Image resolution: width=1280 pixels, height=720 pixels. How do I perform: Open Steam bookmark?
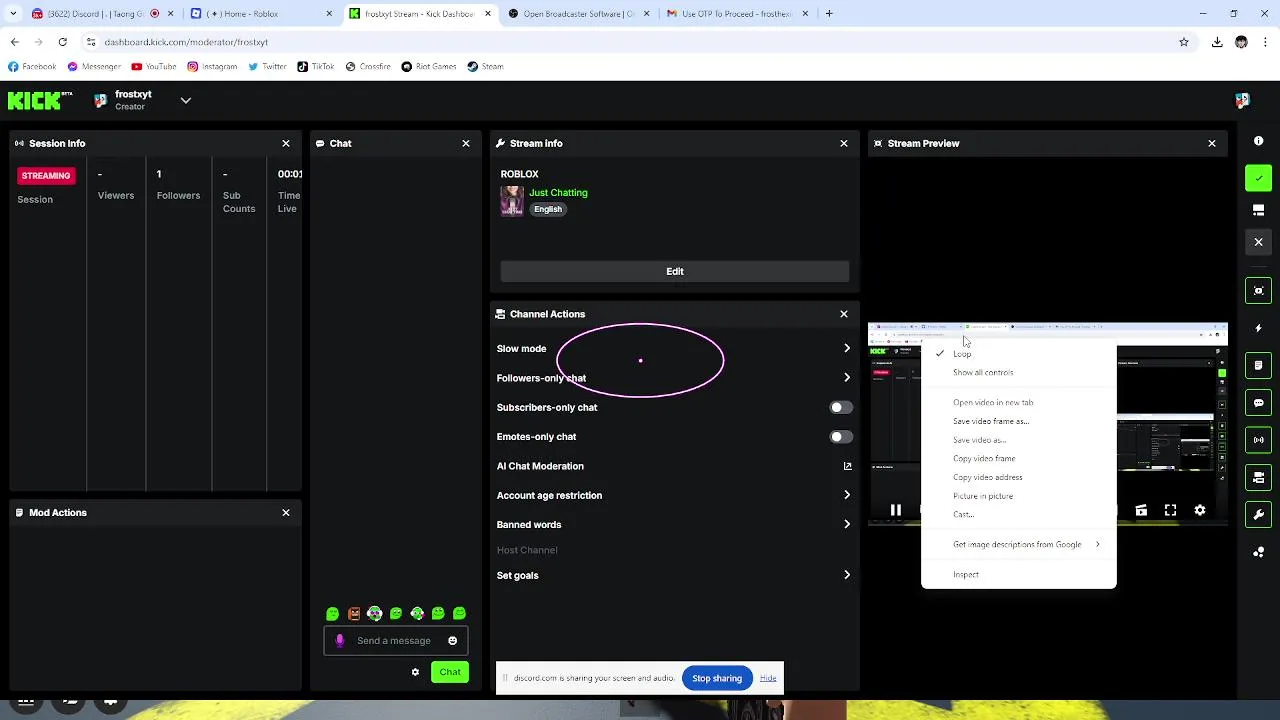[x=486, y=67]
